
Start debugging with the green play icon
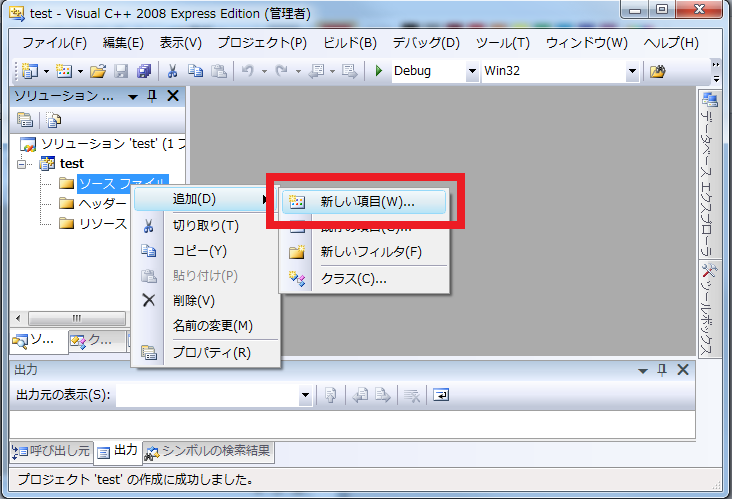[379, 71]
